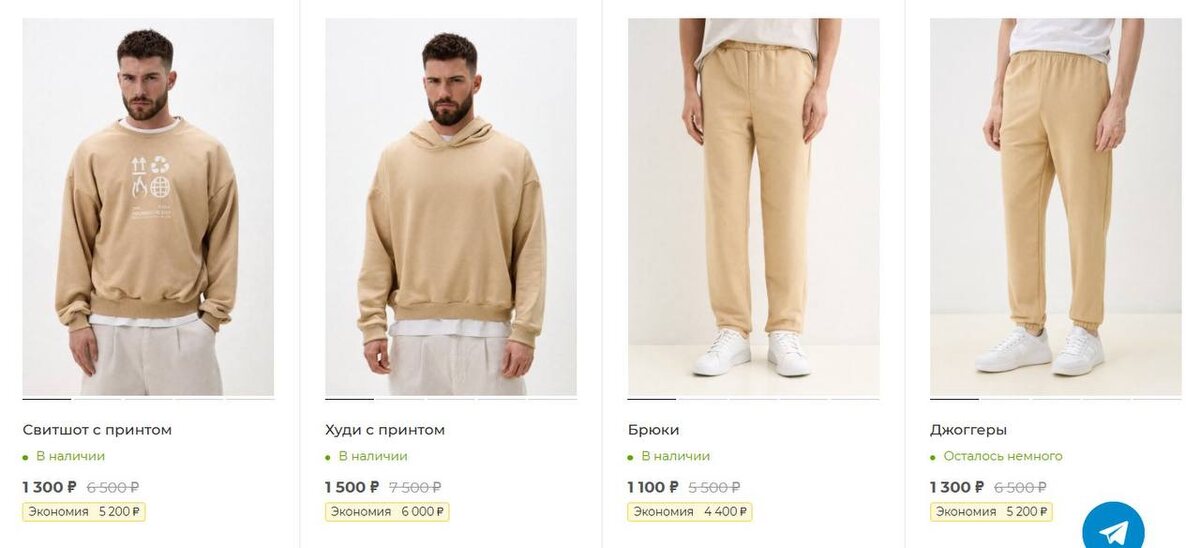Click the Экономия 5 200 ₽ badge on Свитшот
The height and width of the screenshot is (548, 1200).
tap(84, 512)
